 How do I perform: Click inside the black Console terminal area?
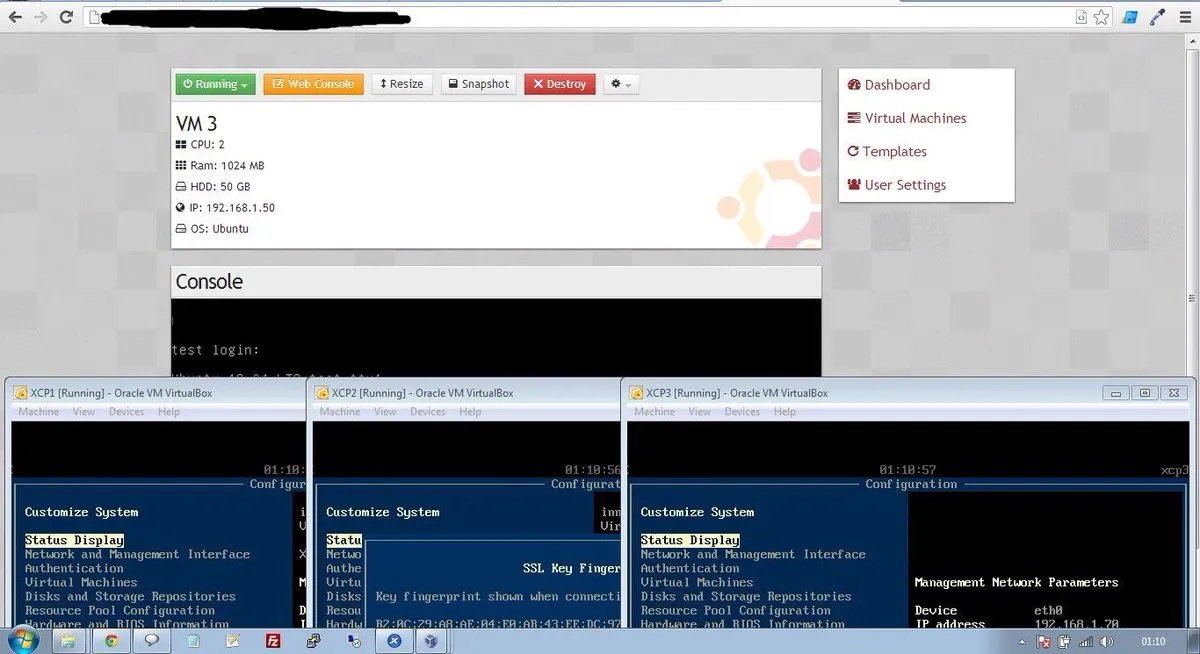(x=496, y=338)
